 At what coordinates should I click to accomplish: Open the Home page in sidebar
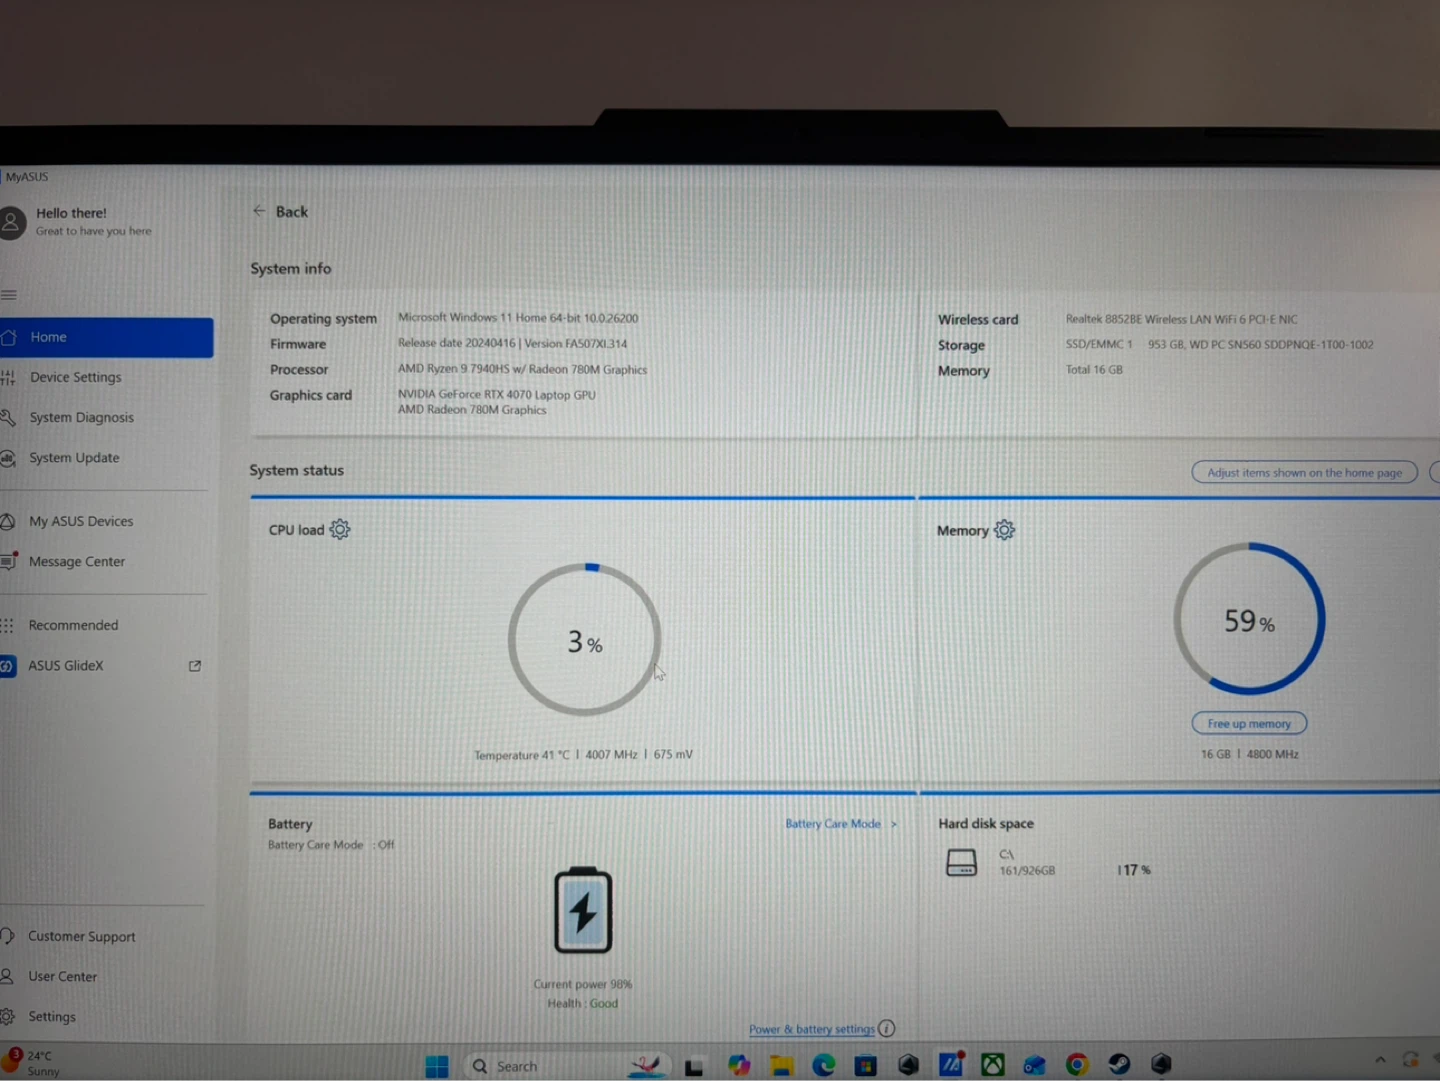click(x=106, y=337)
